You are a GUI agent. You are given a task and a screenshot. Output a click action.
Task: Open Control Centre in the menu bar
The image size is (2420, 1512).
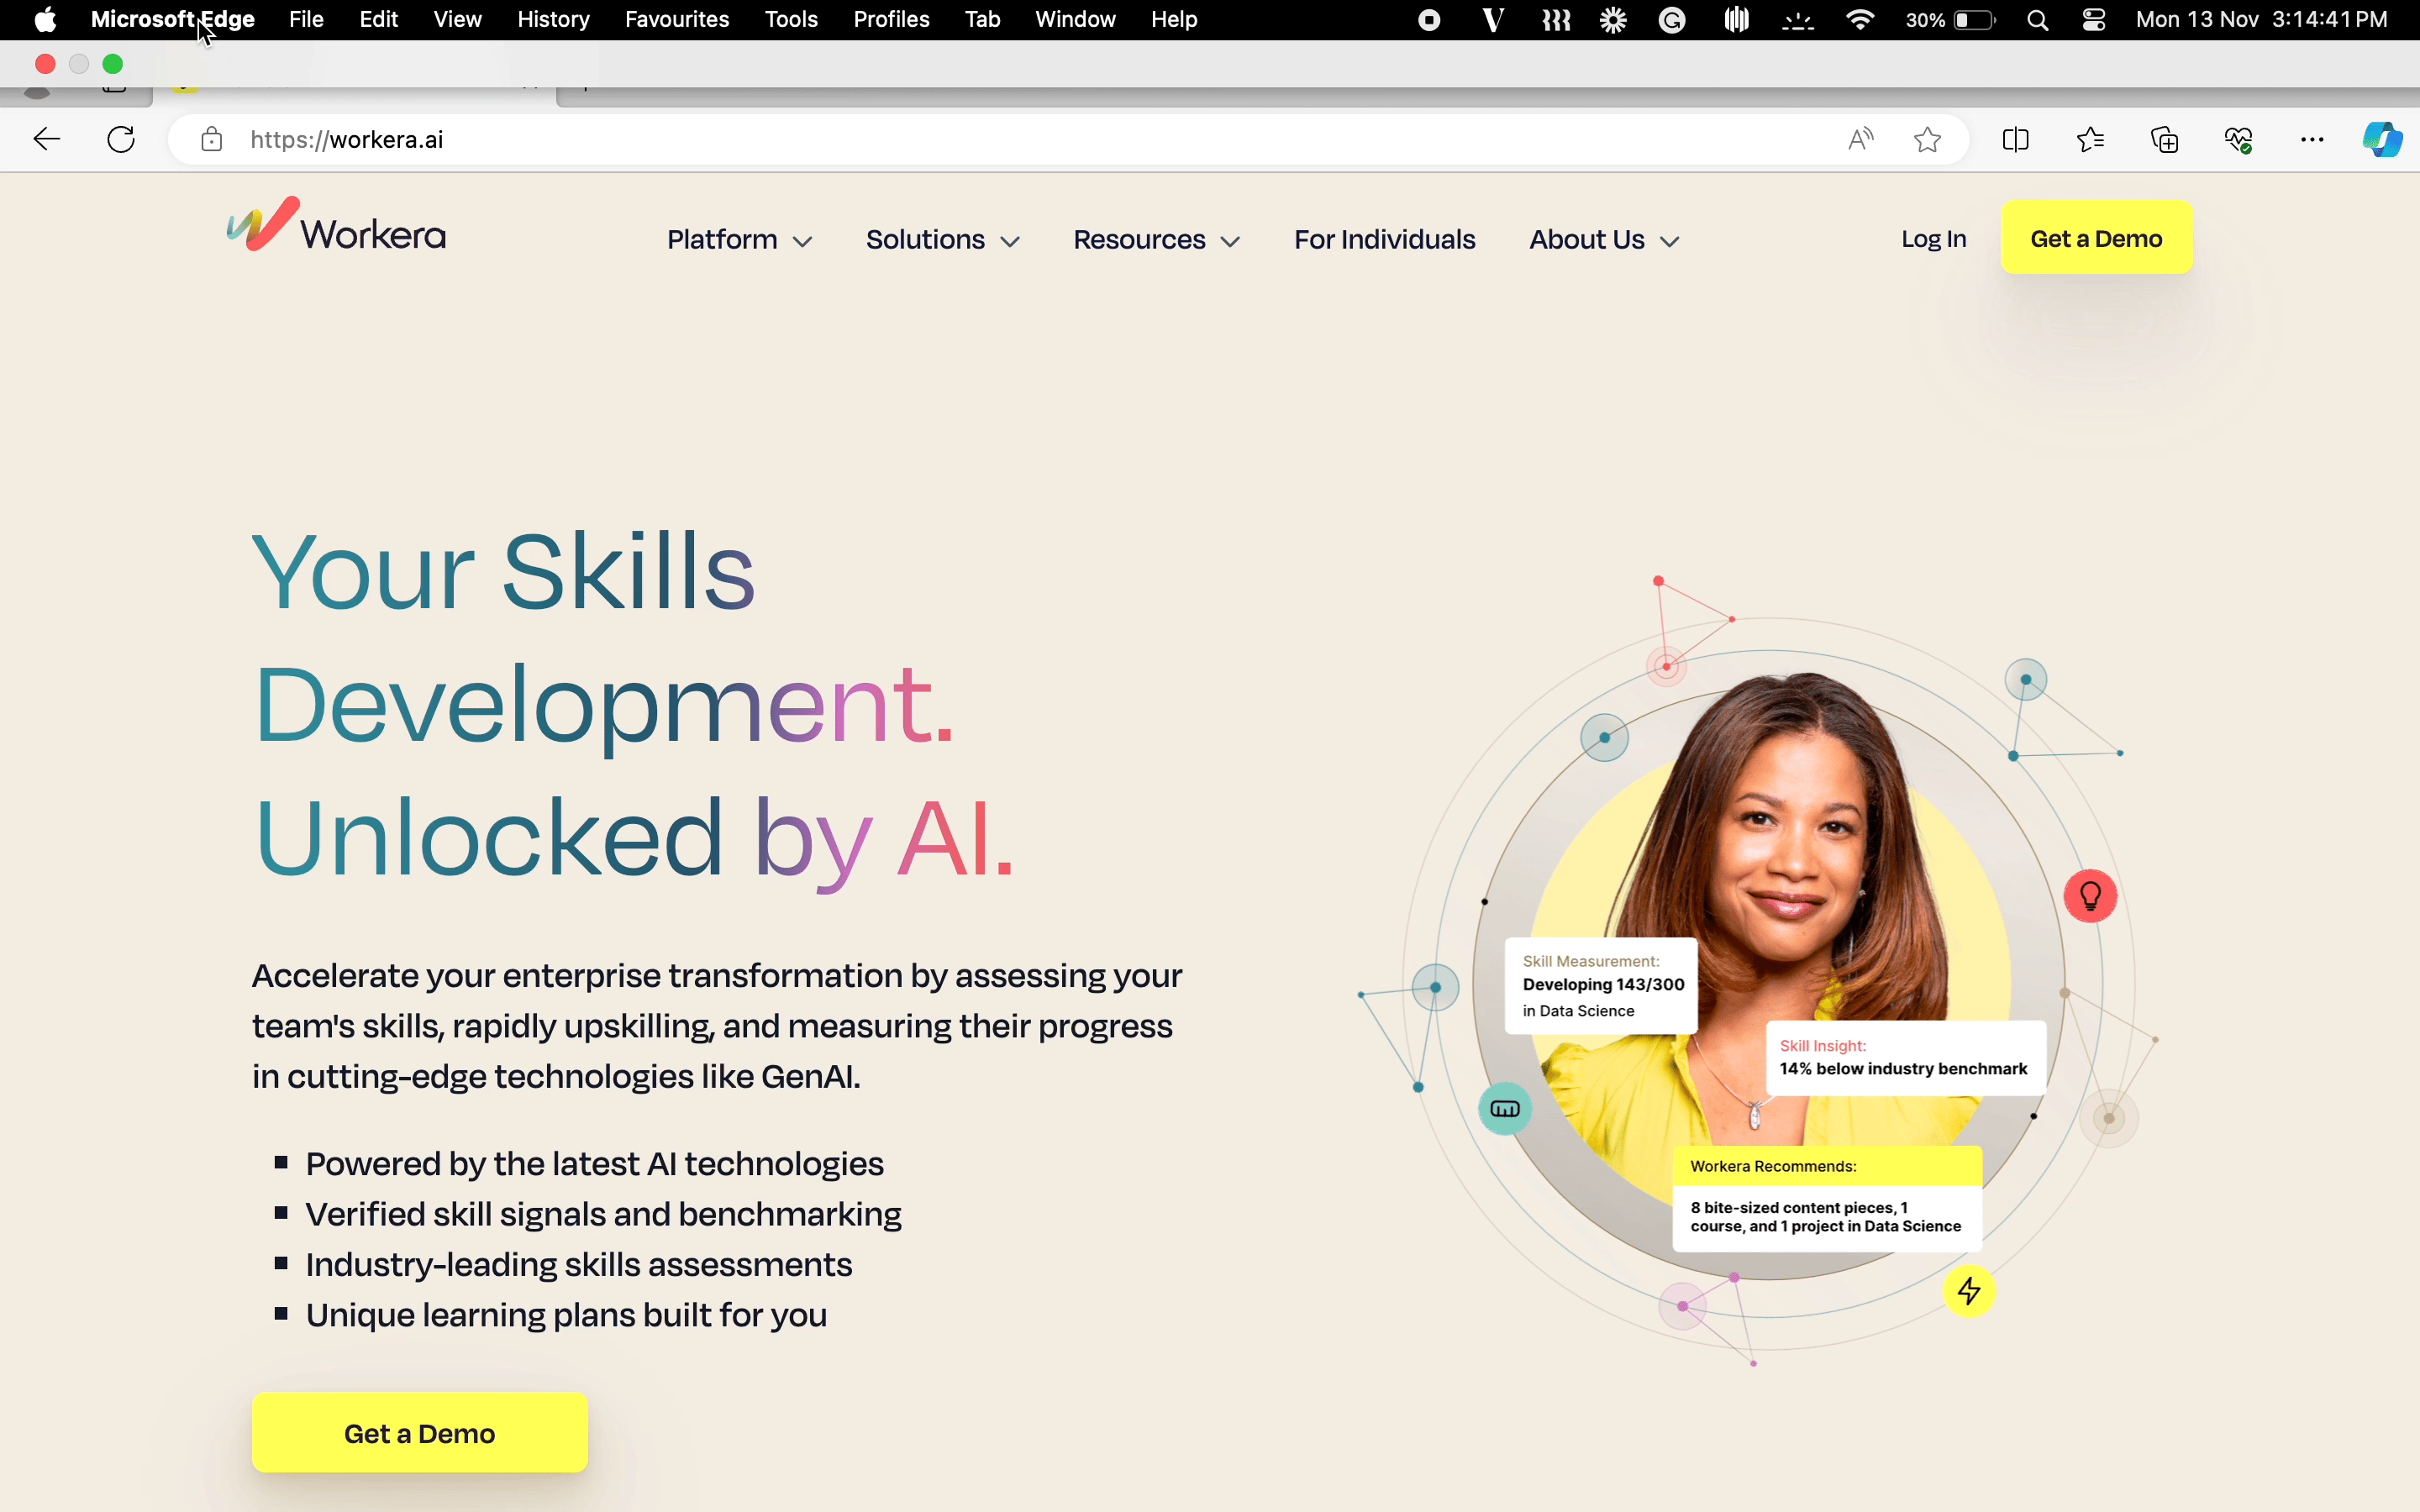(2094, 20)
